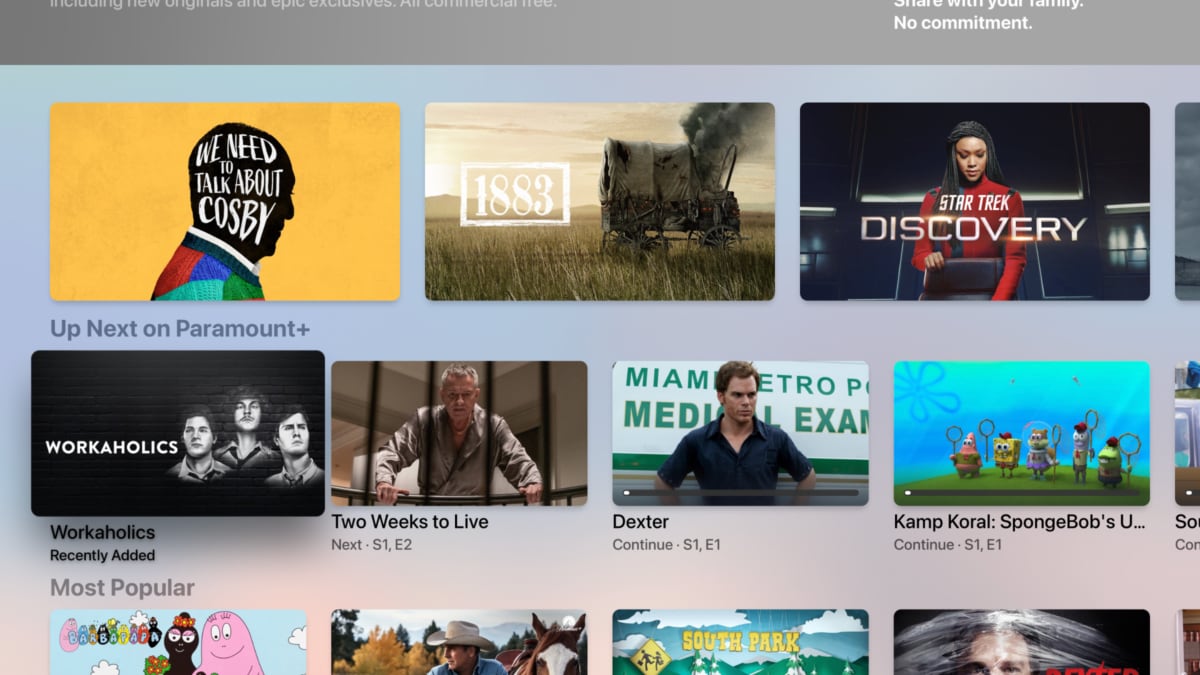Image resolution: width=1200 pixels, height=675 pixels.
Task: Click Kamp Koral: SpongeBob's title text
Action: (x=1020, y=522)
